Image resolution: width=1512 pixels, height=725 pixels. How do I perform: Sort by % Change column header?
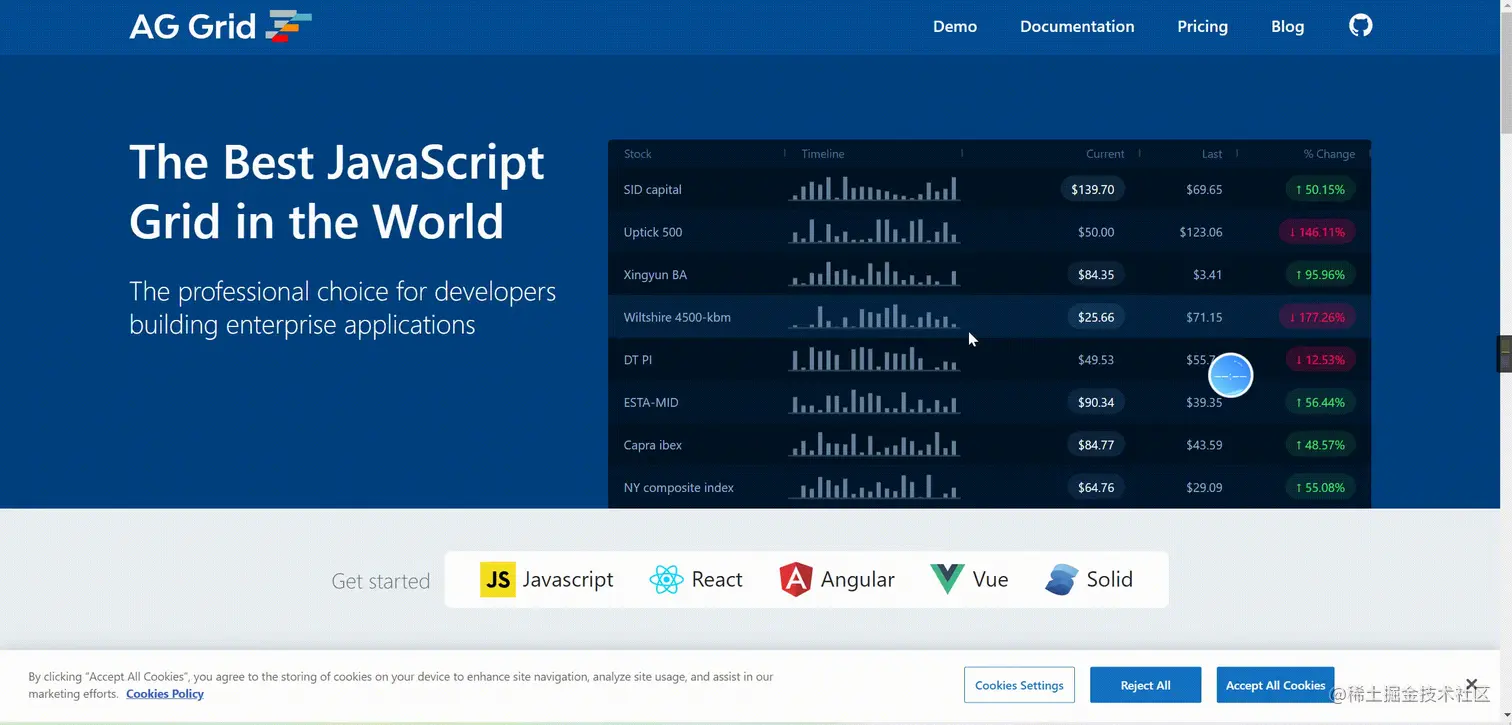tap(1329, 154)
